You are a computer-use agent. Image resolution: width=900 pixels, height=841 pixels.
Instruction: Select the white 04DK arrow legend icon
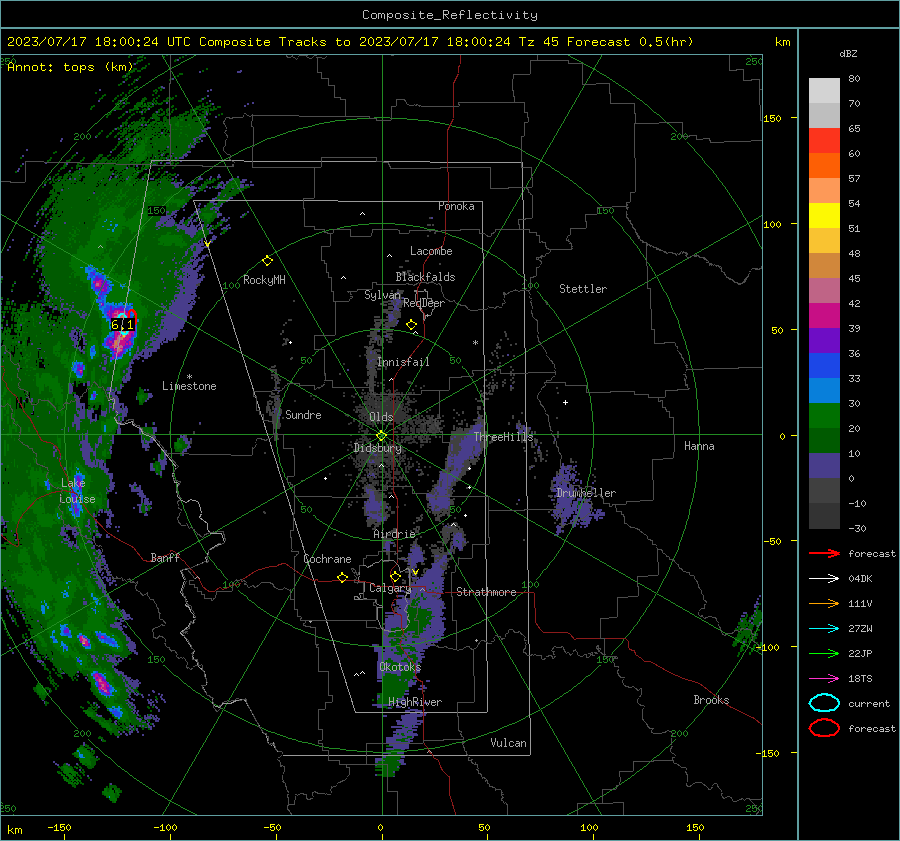click(x=824, y=579)
